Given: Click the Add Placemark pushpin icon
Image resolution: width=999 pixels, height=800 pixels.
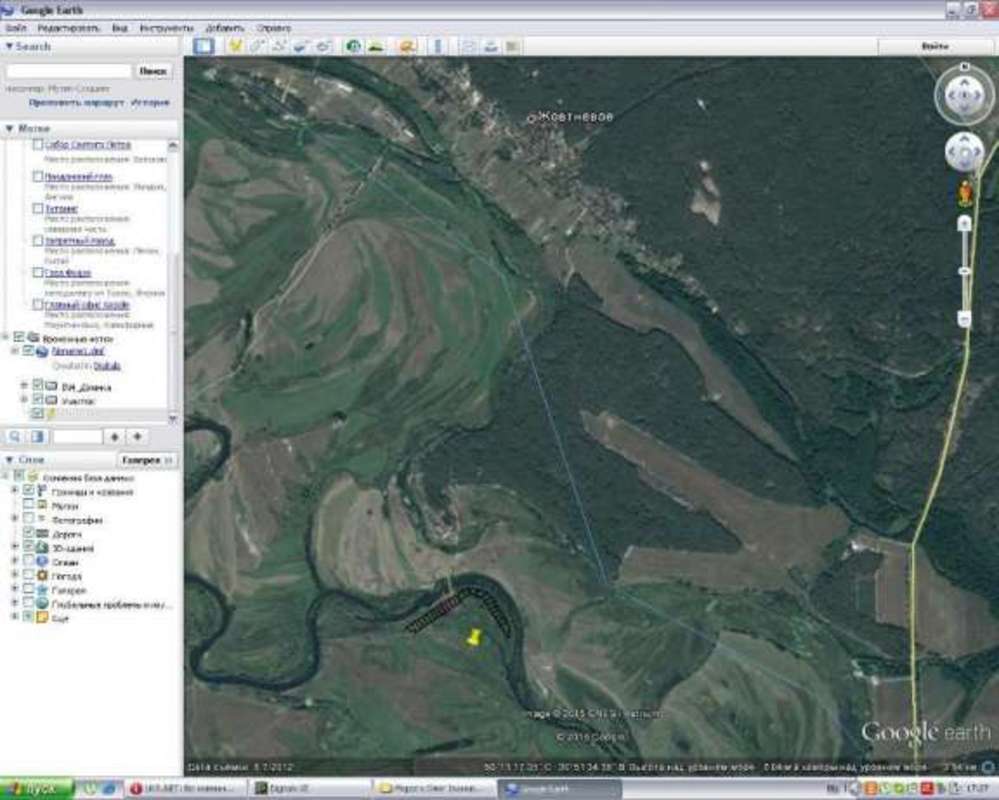Looking at the screenshot, I should click(x=236, y=46).
